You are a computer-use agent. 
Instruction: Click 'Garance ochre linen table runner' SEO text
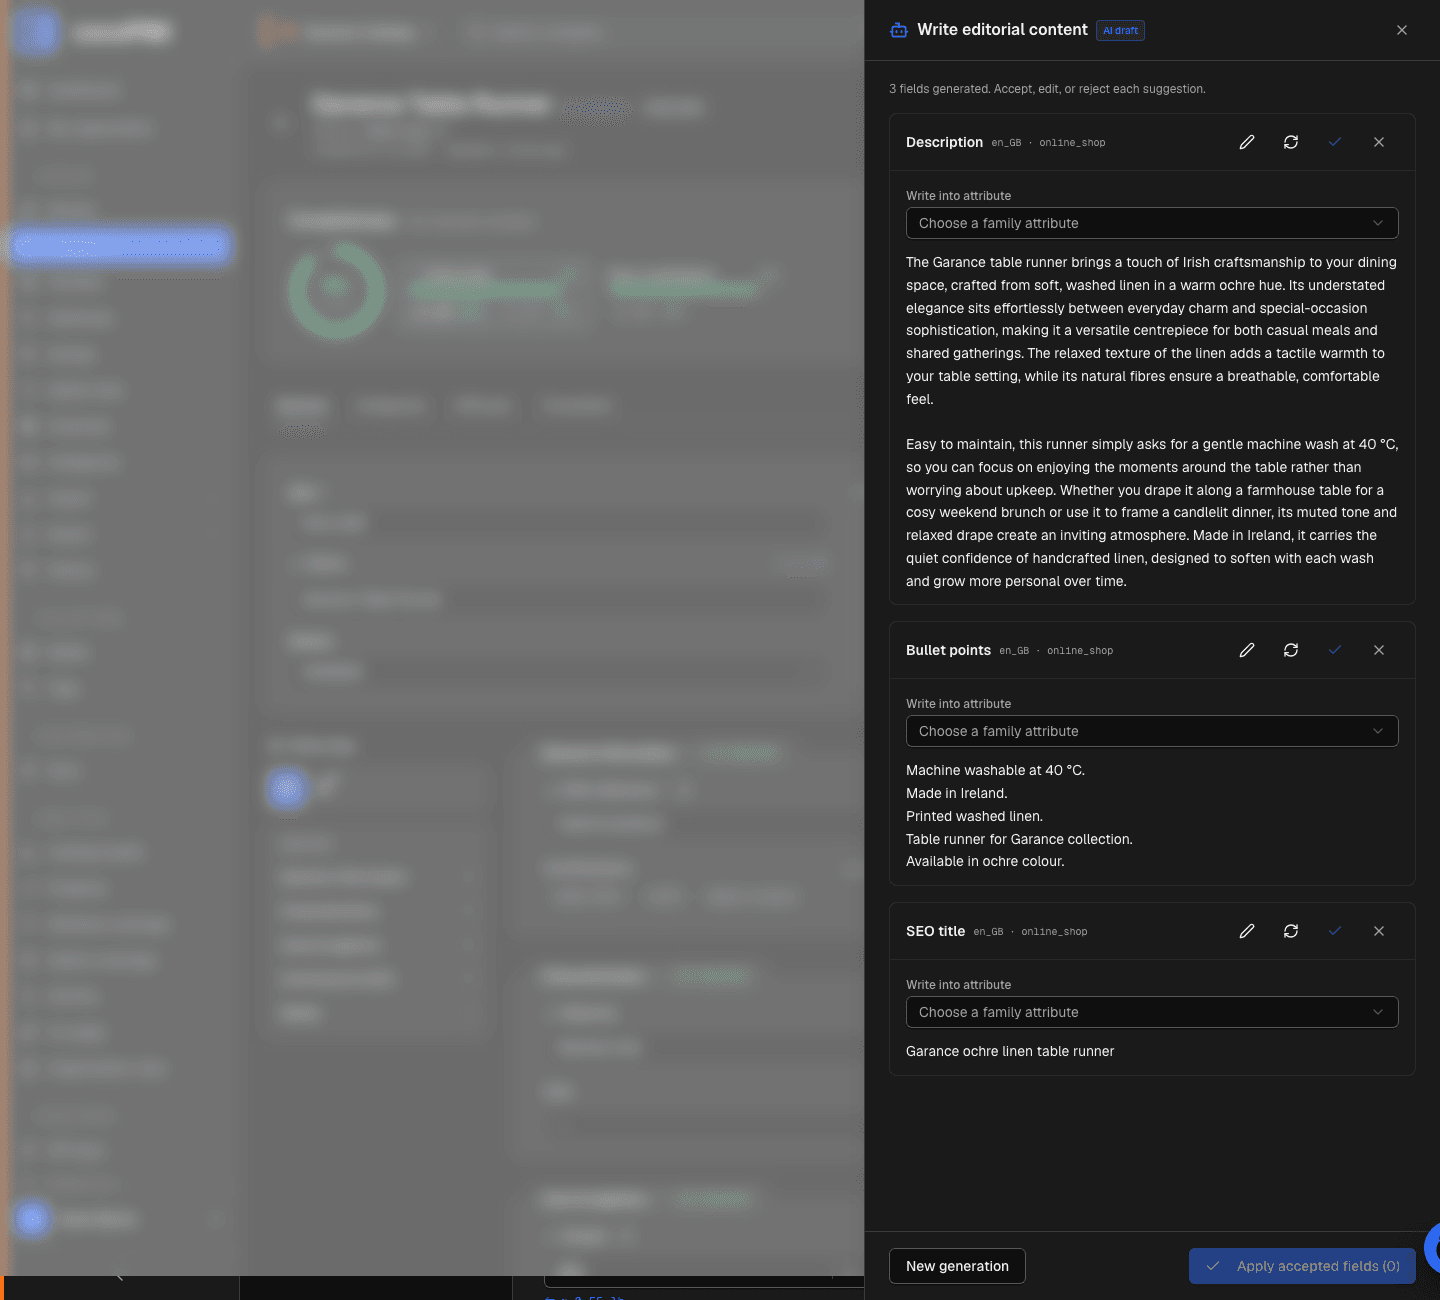[1010, 1051]
